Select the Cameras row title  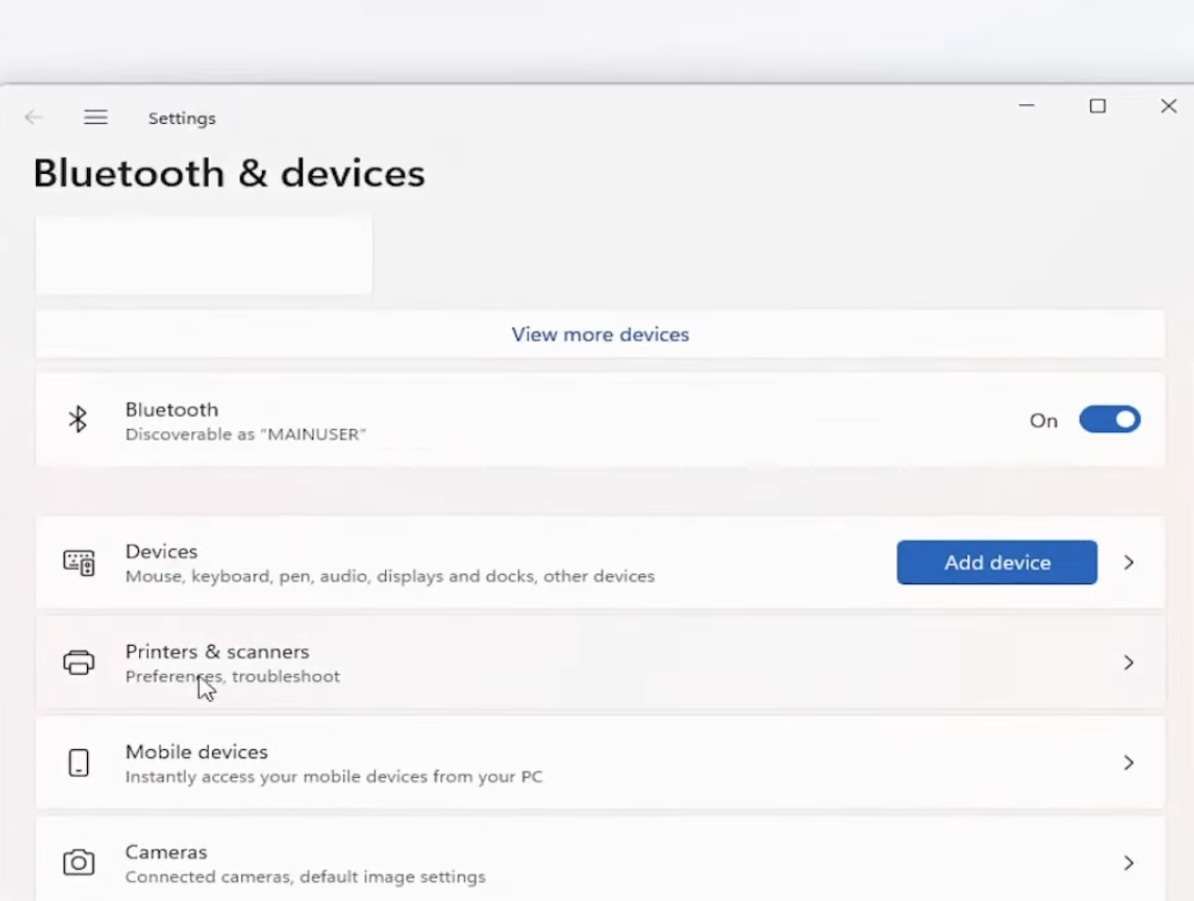click(x=166, y=852)
